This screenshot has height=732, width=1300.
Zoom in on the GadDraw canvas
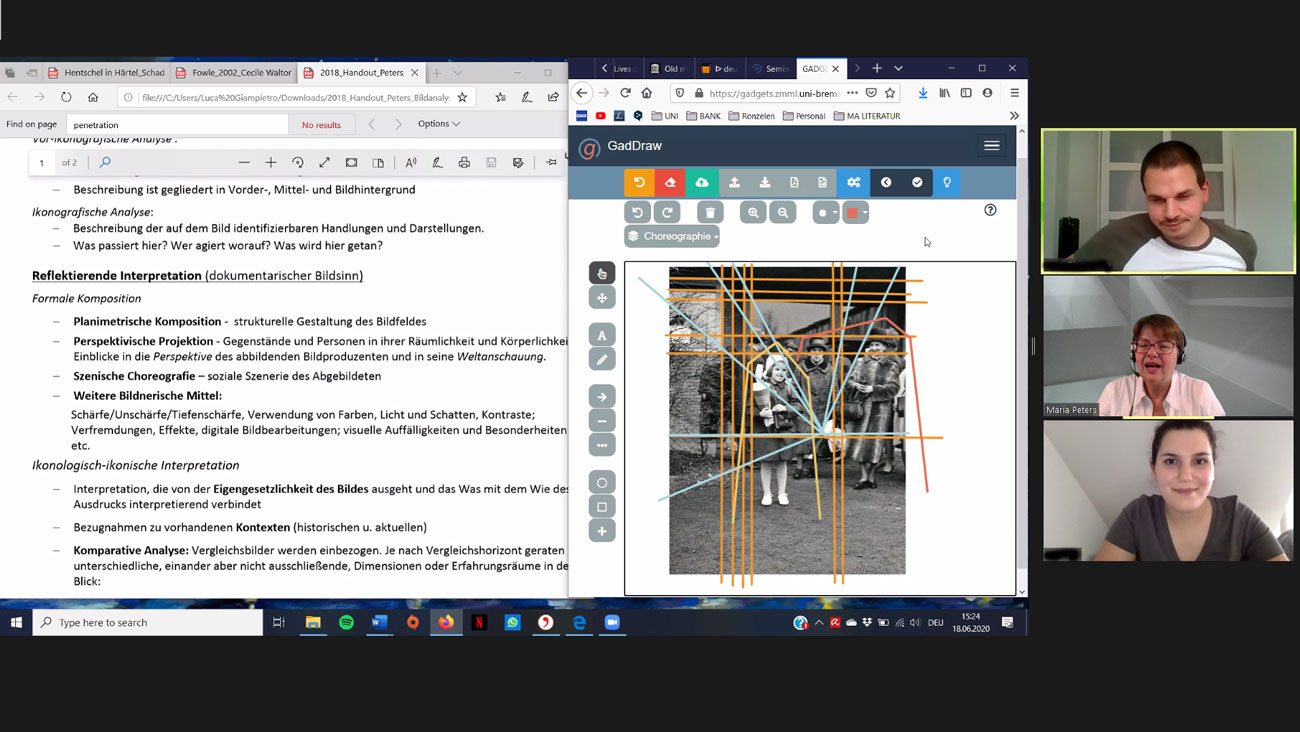(x=753, y=212)
